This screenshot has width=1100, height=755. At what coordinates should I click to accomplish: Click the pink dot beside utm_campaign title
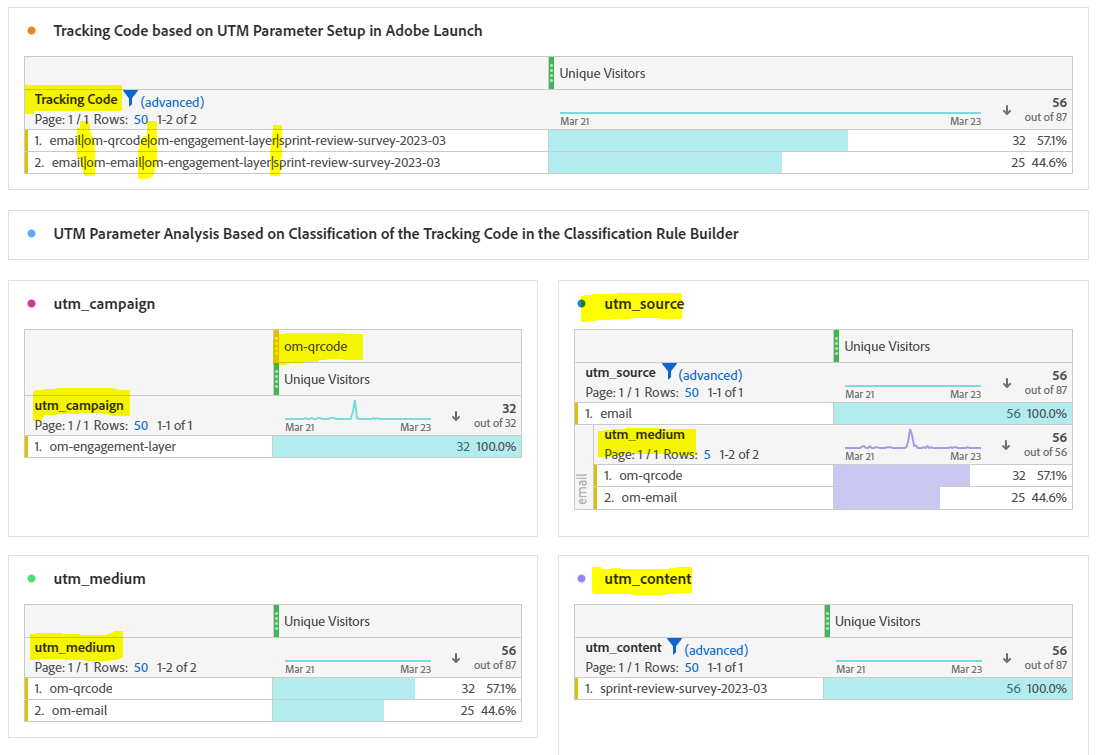coord(32,304)
